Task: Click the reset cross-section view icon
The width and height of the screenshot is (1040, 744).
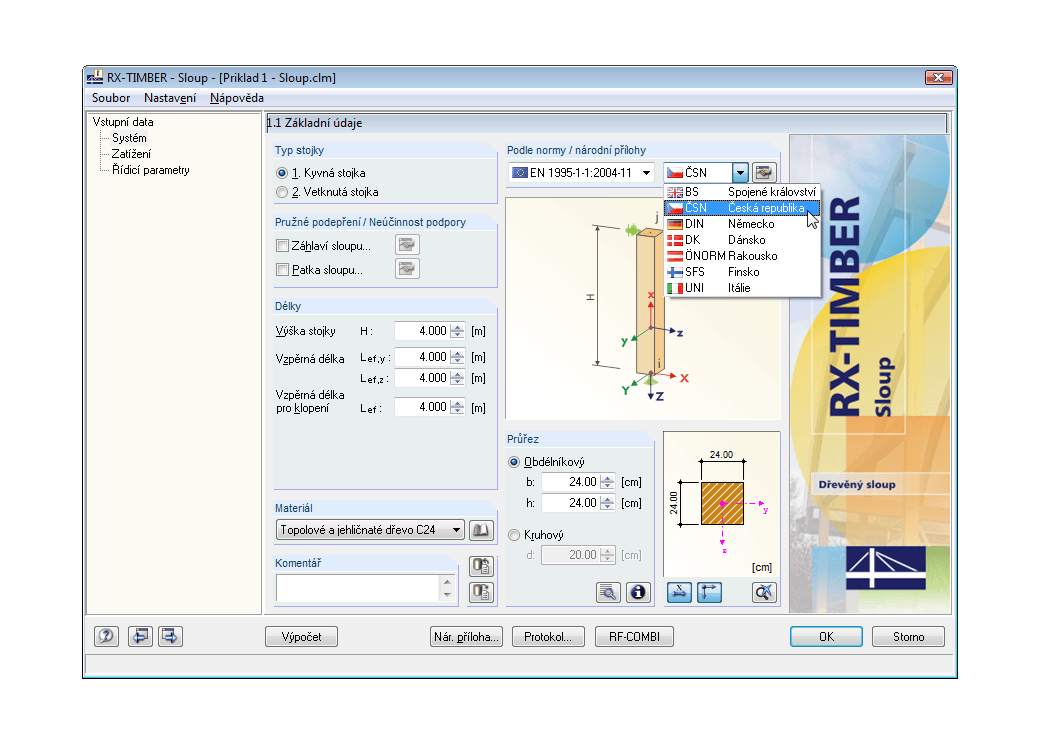Action: click(x=764, y=592)
